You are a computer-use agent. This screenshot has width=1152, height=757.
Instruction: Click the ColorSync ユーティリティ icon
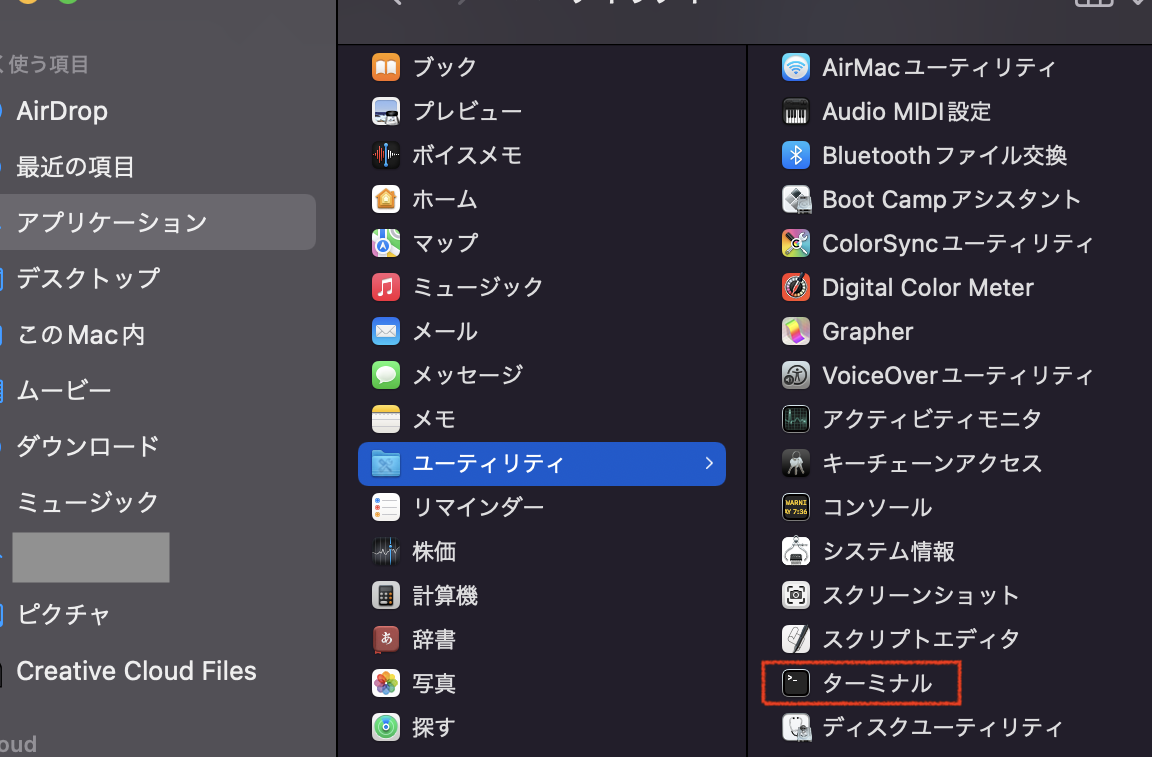click(796, 243)
